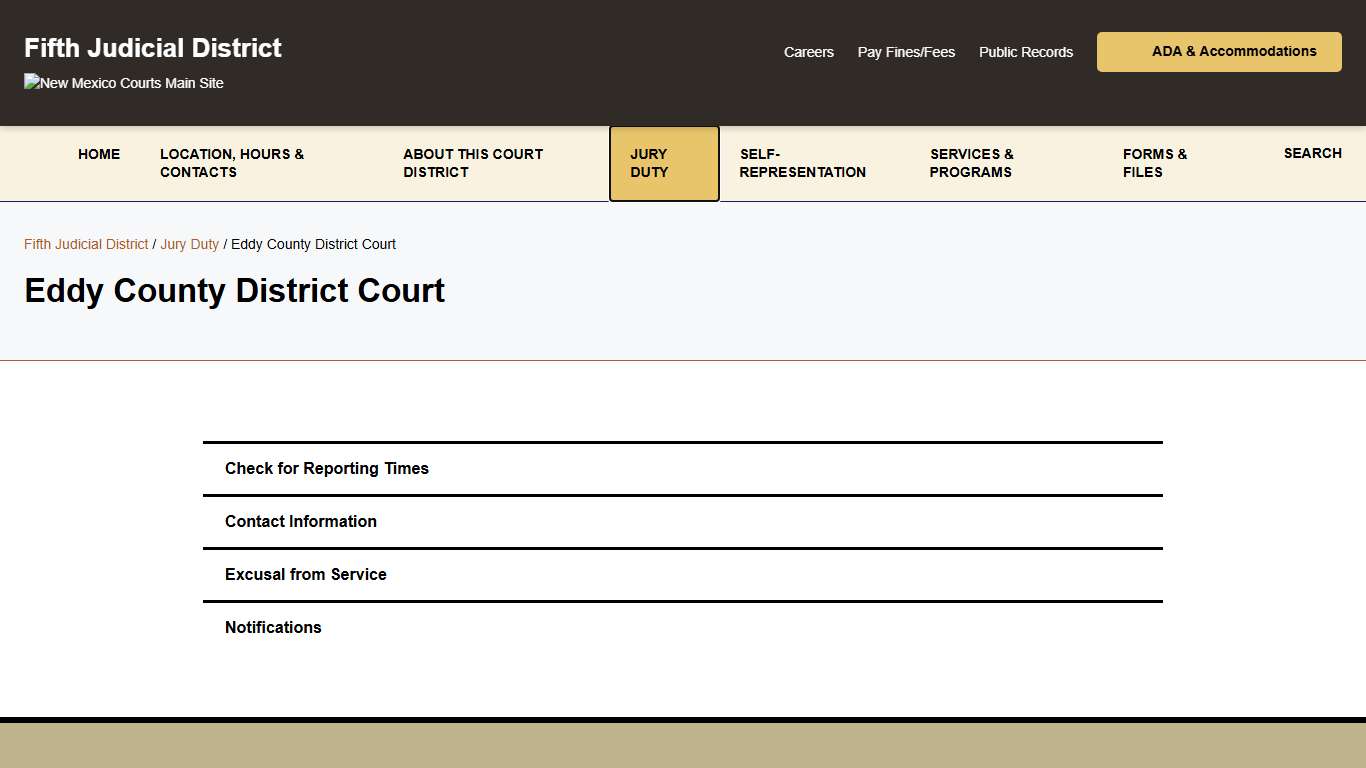Go to Pay Fines/Fees page
The image size is (1366, 768).
(905, 52)
